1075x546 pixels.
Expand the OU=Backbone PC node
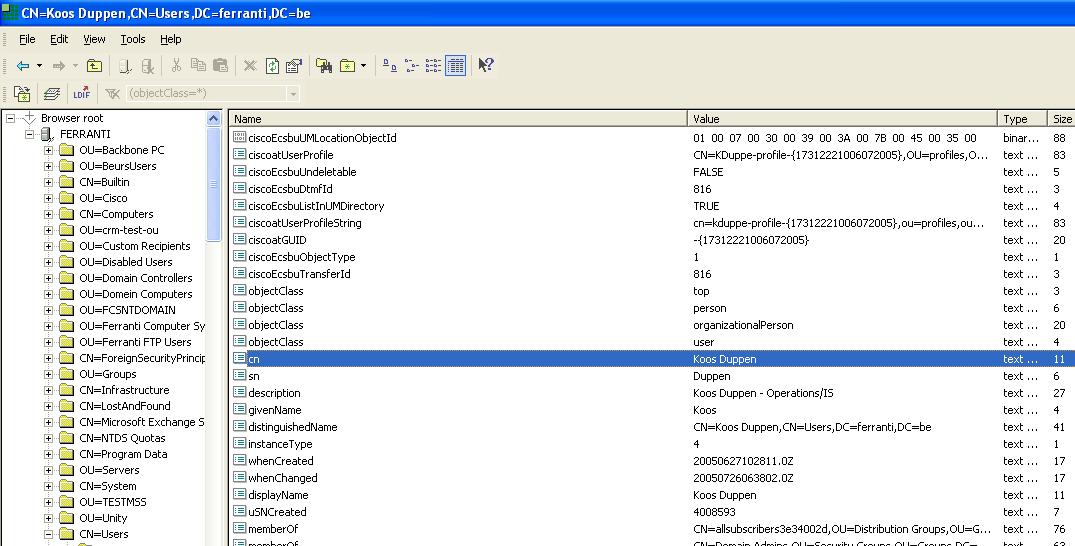click(49, 150)
